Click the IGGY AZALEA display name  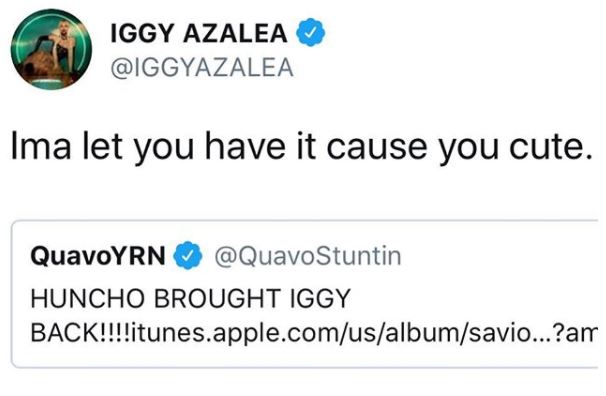point(199,33)
